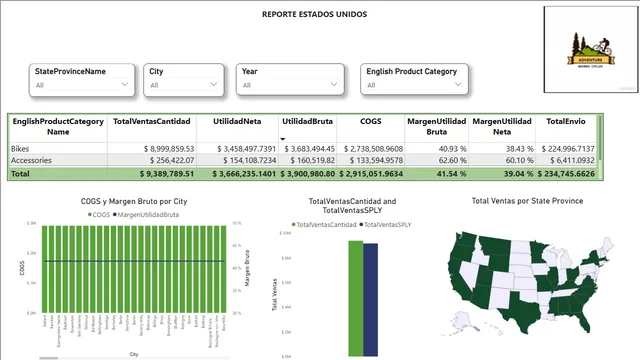Click the REPORTE ESTADOS UNIDOS heading
The height and width of the screenshot is (360, 640).
314,14
